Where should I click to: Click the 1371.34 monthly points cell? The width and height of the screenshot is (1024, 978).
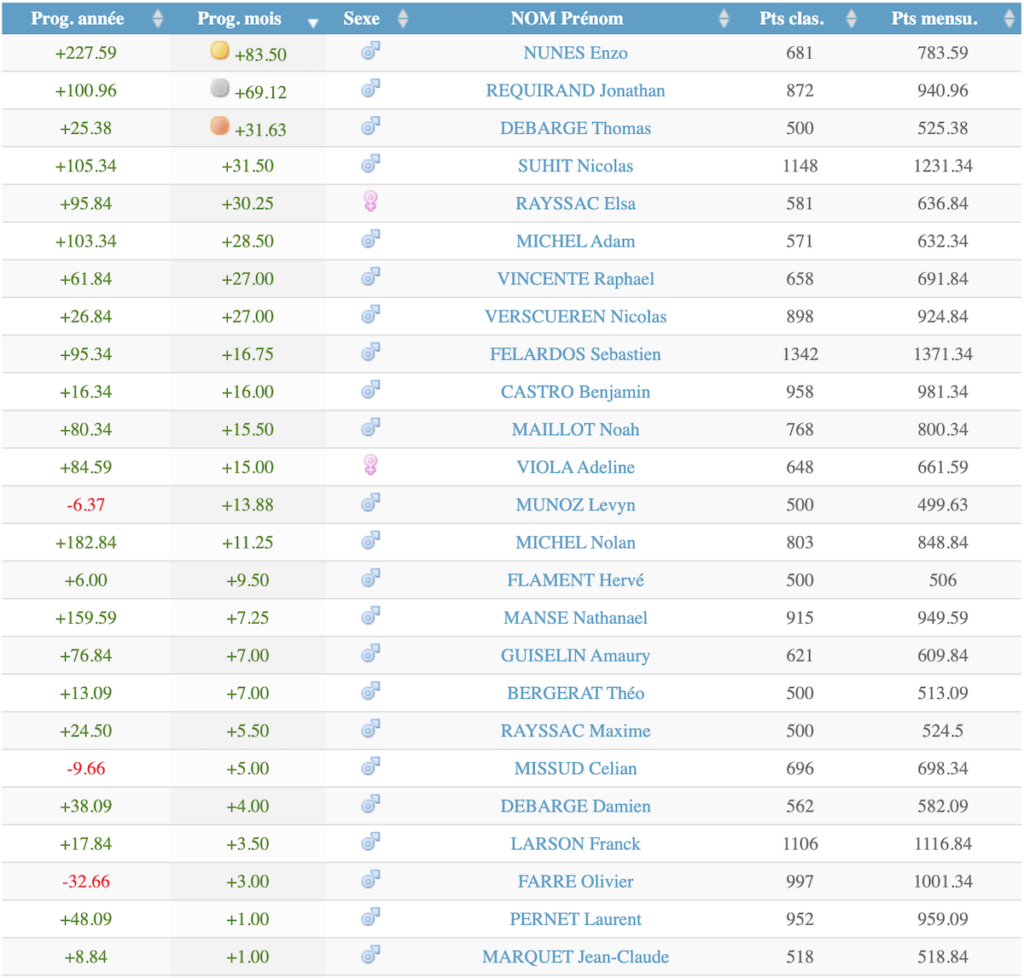click(x=943, y=354)
